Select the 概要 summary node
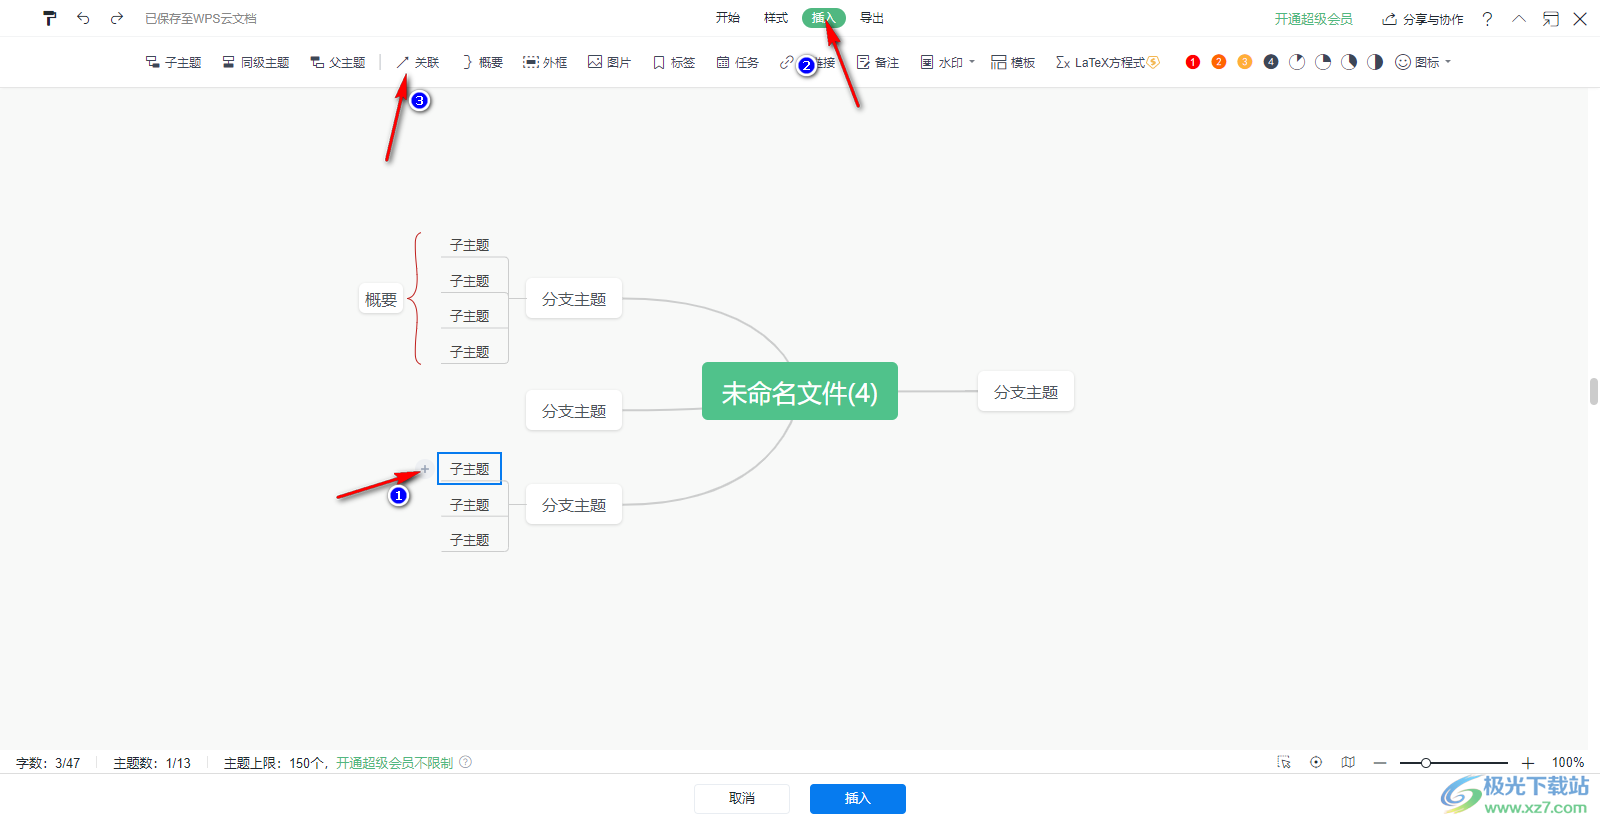This screenshot has width=1600, height=824. click(x=381, y=299)
